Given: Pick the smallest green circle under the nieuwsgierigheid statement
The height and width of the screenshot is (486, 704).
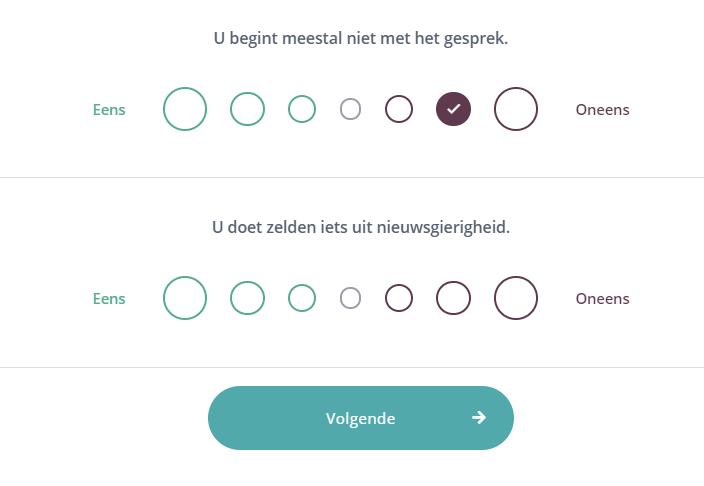Looking at the screenshot, I should point(302,298).
